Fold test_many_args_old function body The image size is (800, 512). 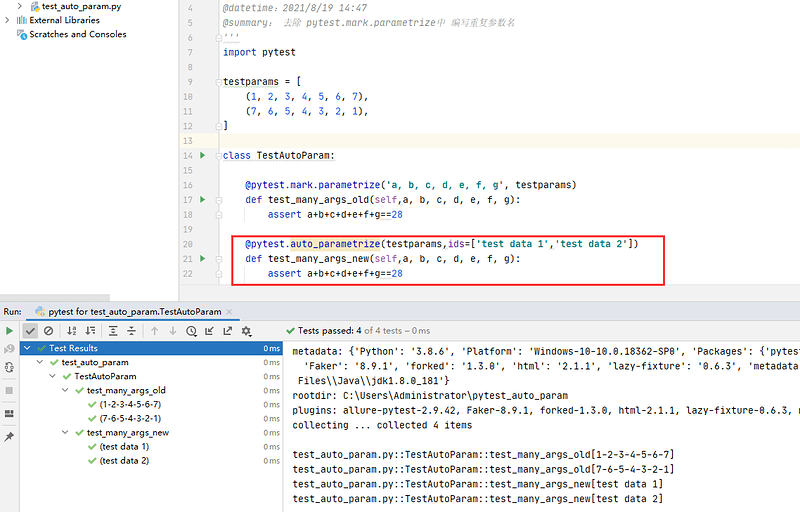pos(218,200)
